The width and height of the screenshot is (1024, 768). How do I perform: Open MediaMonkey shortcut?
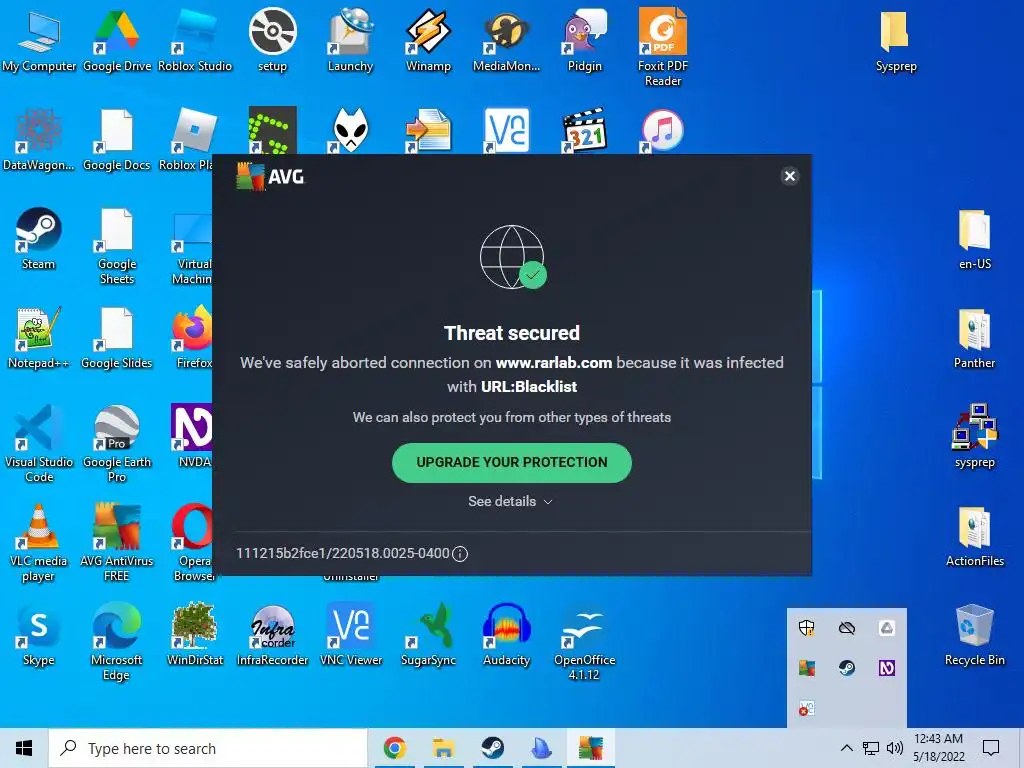[x=506, y=40]
